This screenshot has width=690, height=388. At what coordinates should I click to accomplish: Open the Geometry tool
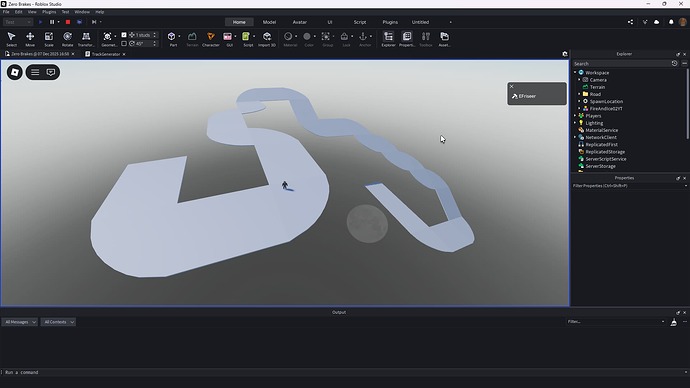pyautogui.click(x=107, y=39)
